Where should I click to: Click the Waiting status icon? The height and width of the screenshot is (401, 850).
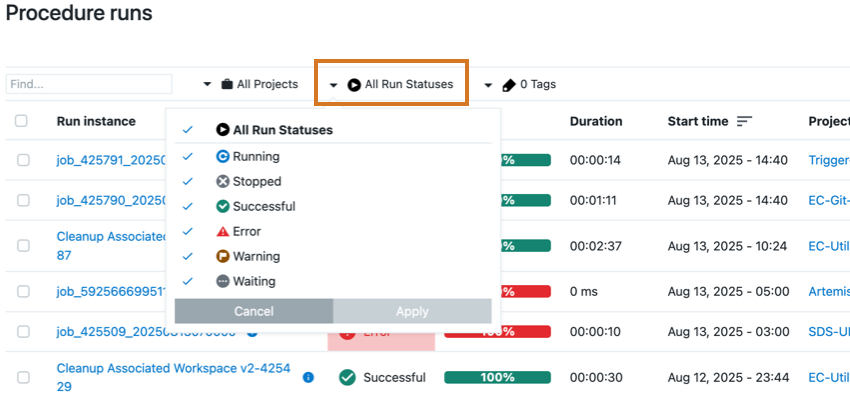tap(223, 281)
